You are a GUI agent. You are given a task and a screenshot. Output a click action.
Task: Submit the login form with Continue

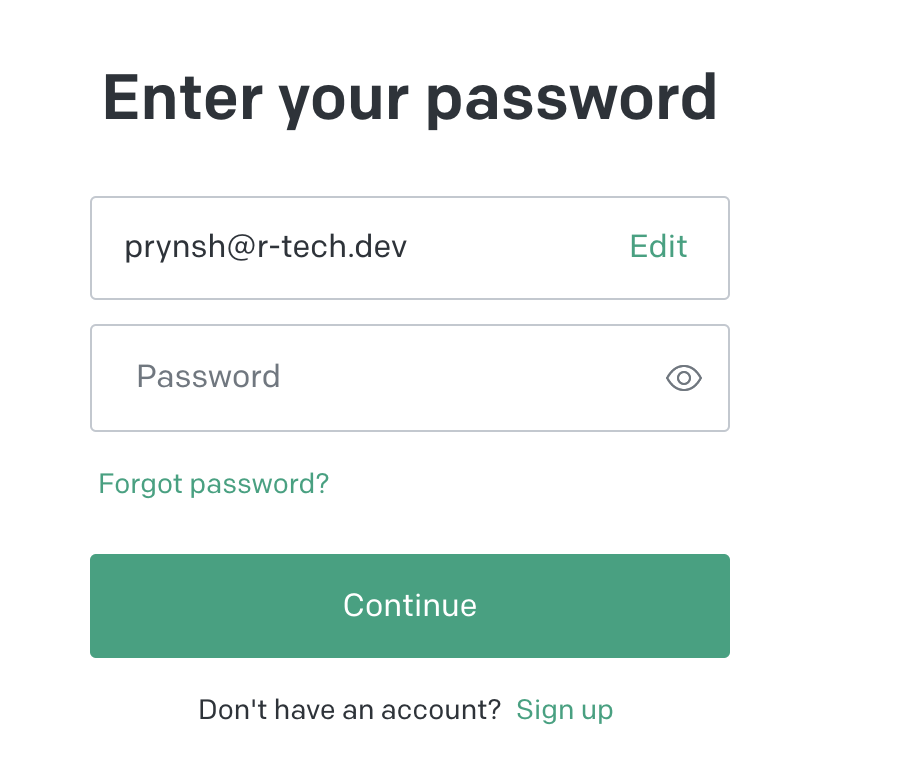click(410, 606)
